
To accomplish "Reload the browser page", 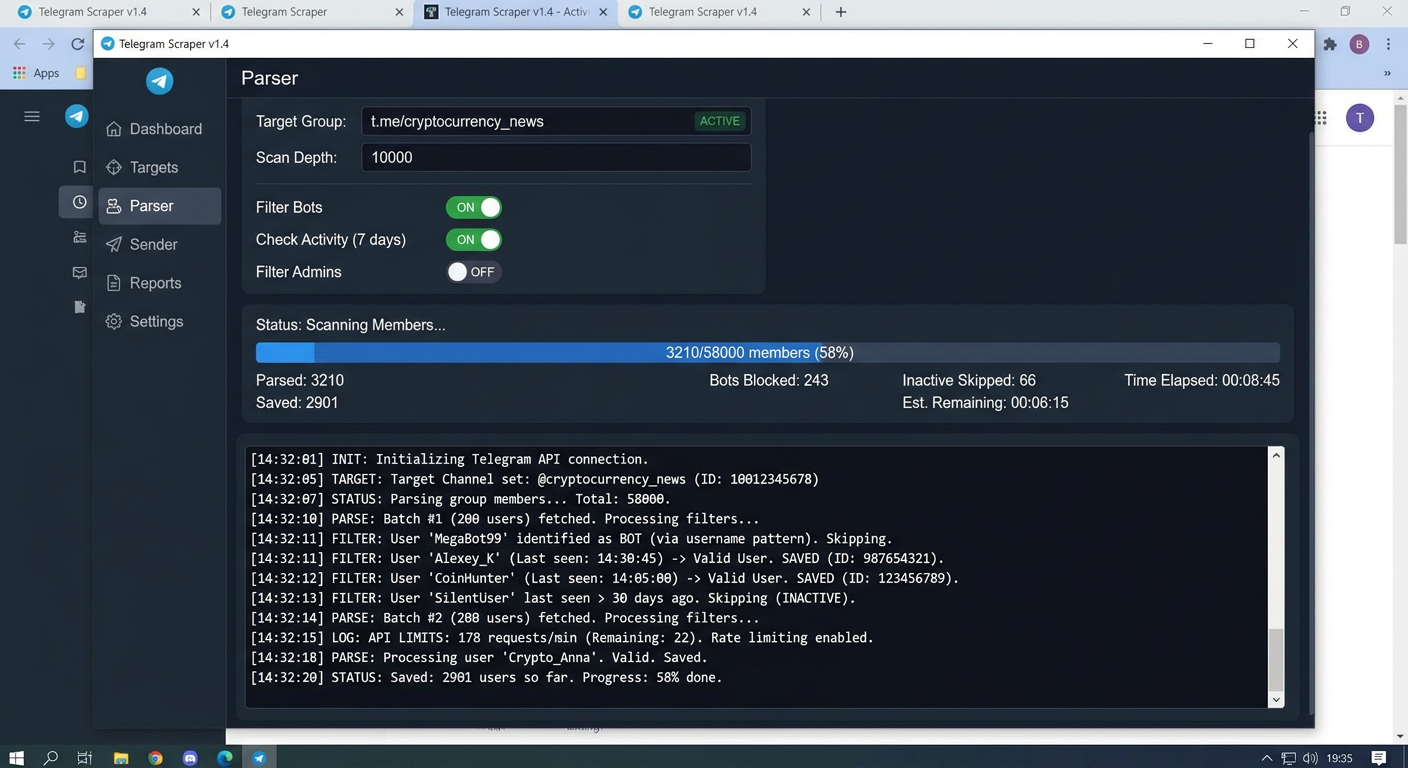I will [x=77, y=44].
